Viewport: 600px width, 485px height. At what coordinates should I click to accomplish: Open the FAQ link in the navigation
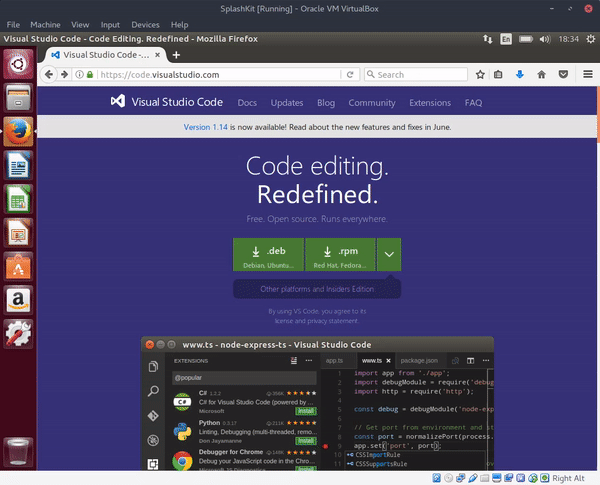tap(473, 103)
